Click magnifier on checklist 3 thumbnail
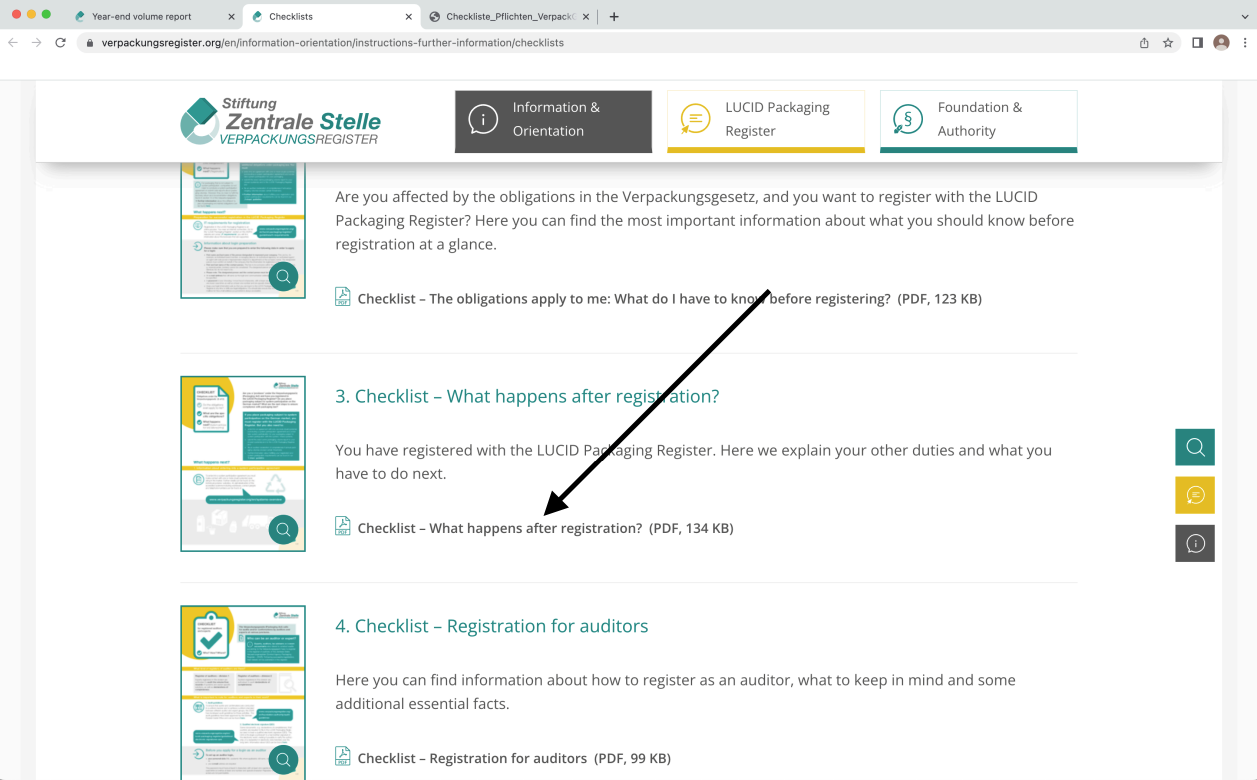 coord(283,530)
